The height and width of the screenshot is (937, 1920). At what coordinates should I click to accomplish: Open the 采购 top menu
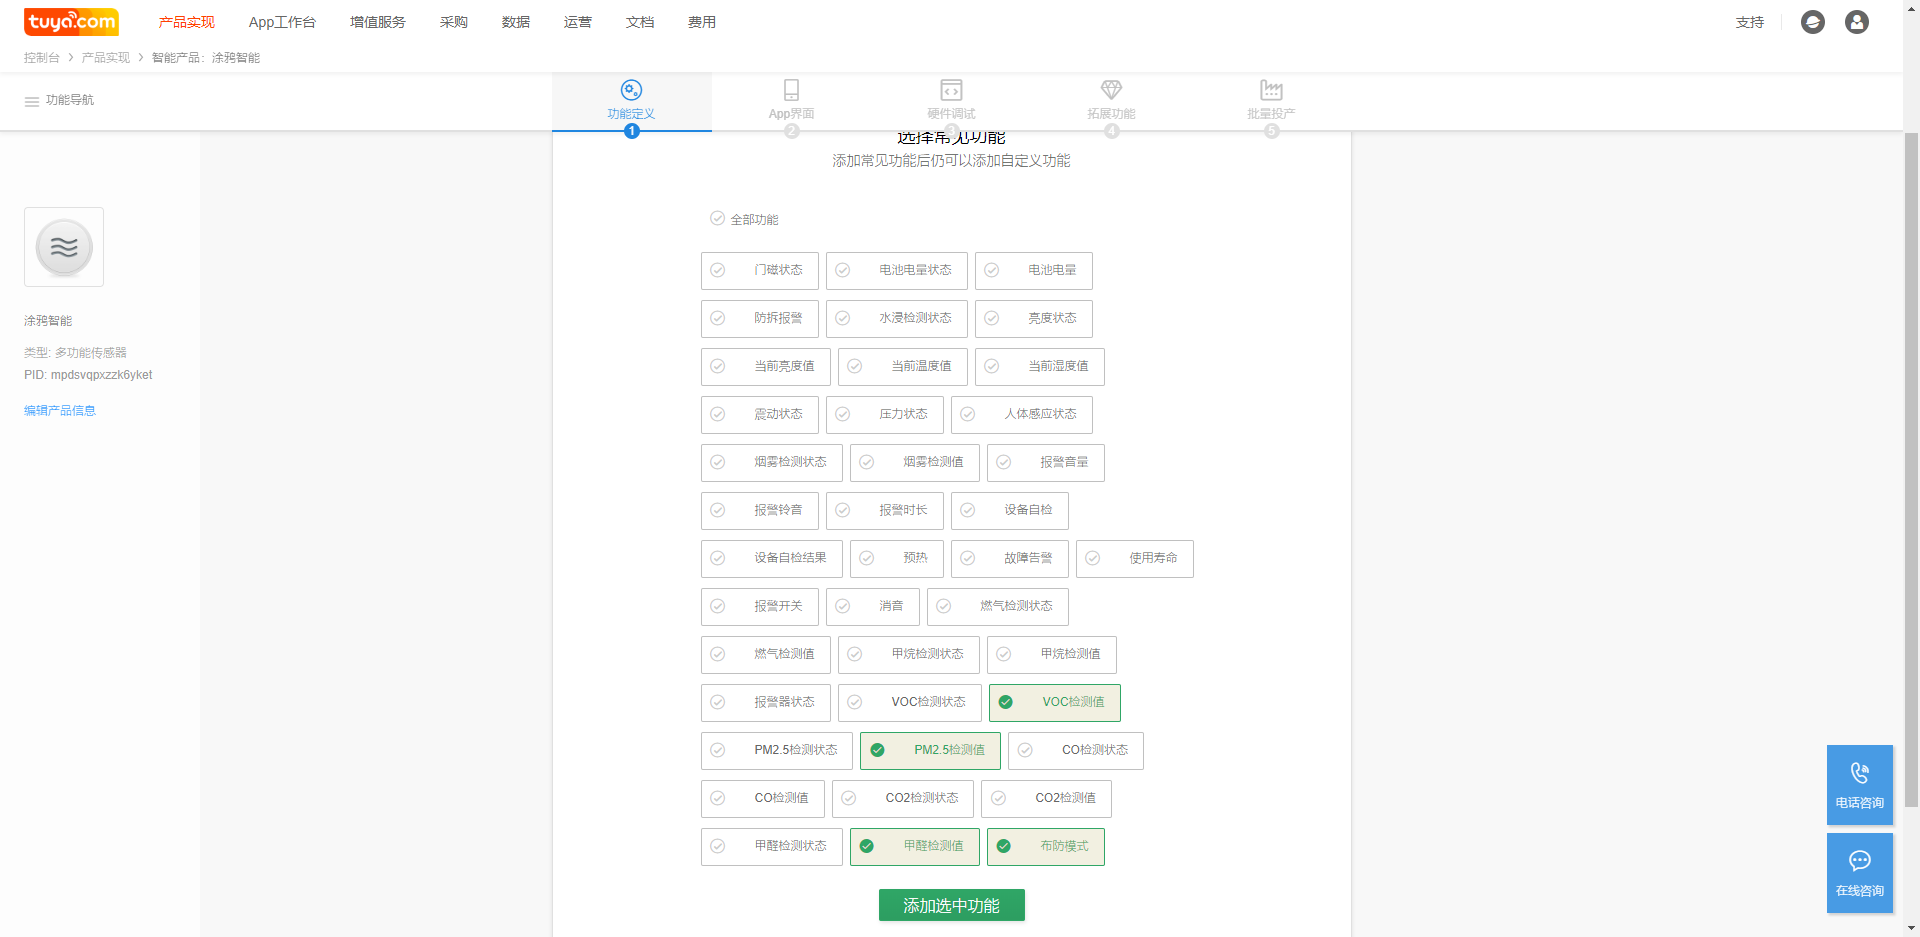pos(454,22)
